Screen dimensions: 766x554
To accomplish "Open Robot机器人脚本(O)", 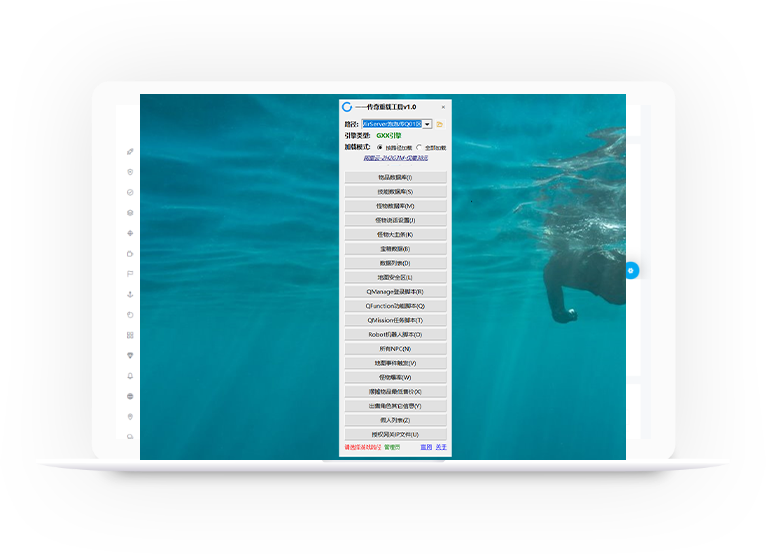I will 395,335.
